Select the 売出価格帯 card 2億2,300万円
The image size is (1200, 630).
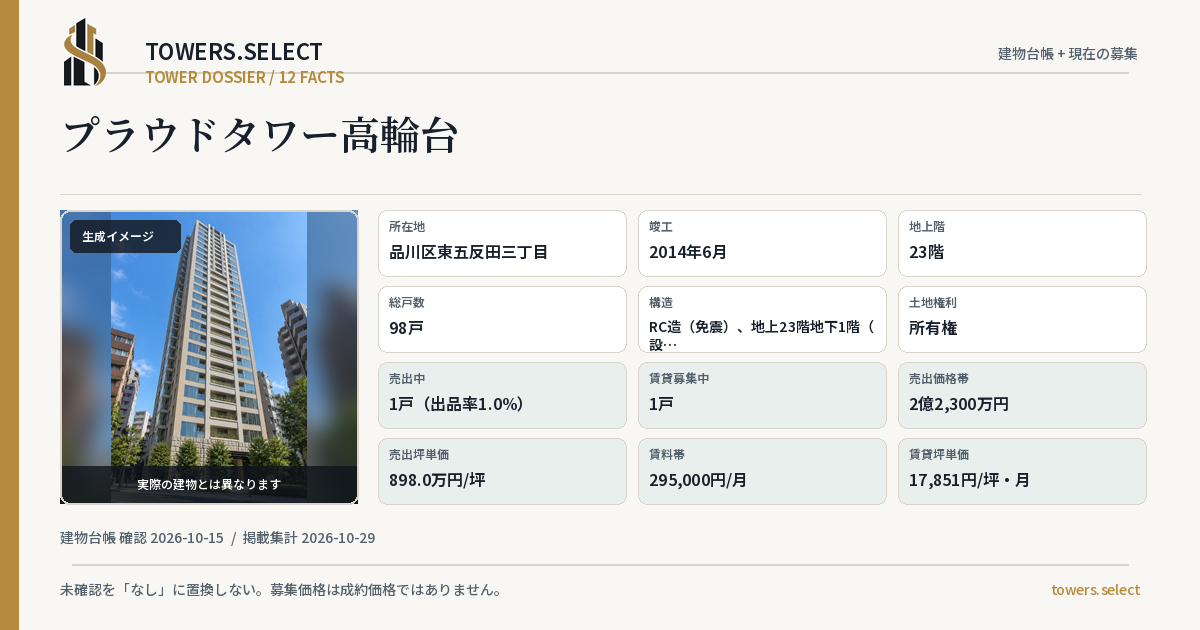pos(1022,395)
